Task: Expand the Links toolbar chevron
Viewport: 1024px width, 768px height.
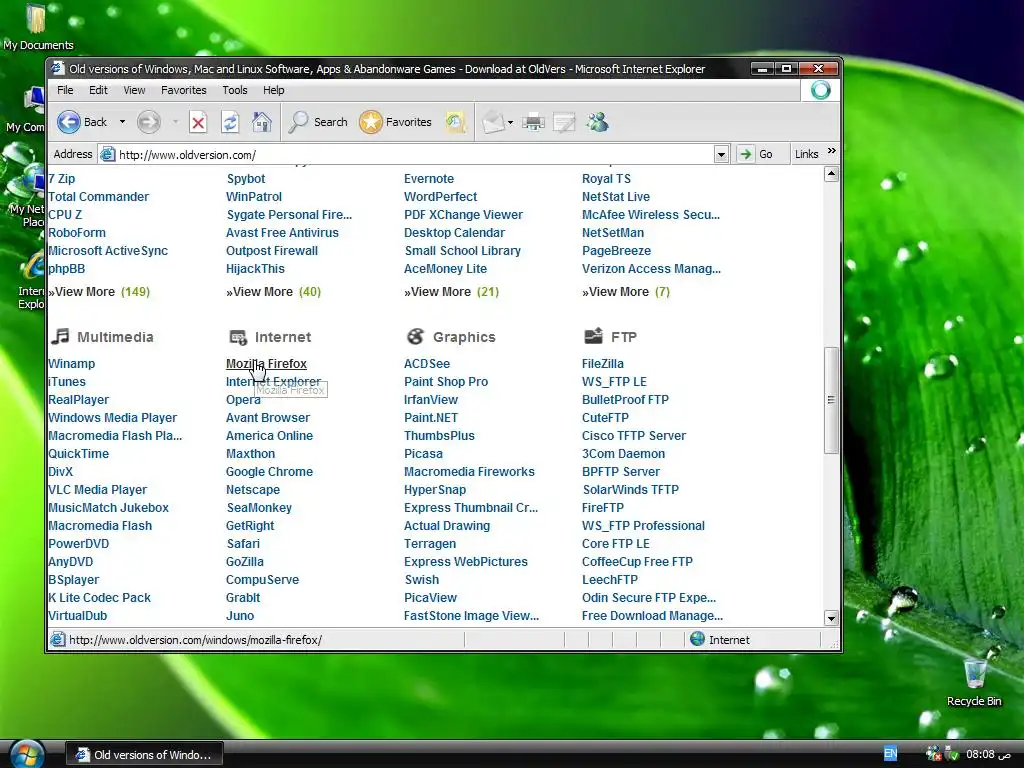Action: (x=831, y=151)
